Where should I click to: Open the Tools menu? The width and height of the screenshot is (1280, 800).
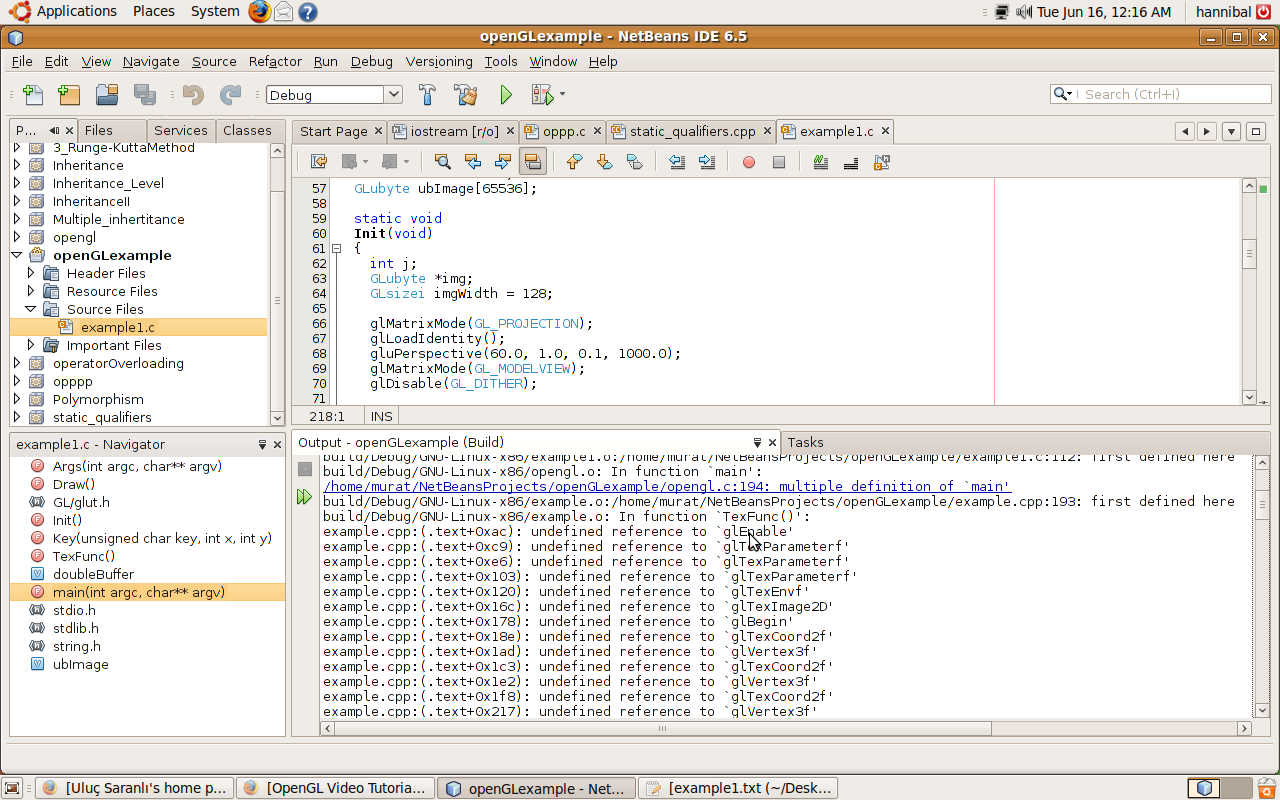coord(501,61)
